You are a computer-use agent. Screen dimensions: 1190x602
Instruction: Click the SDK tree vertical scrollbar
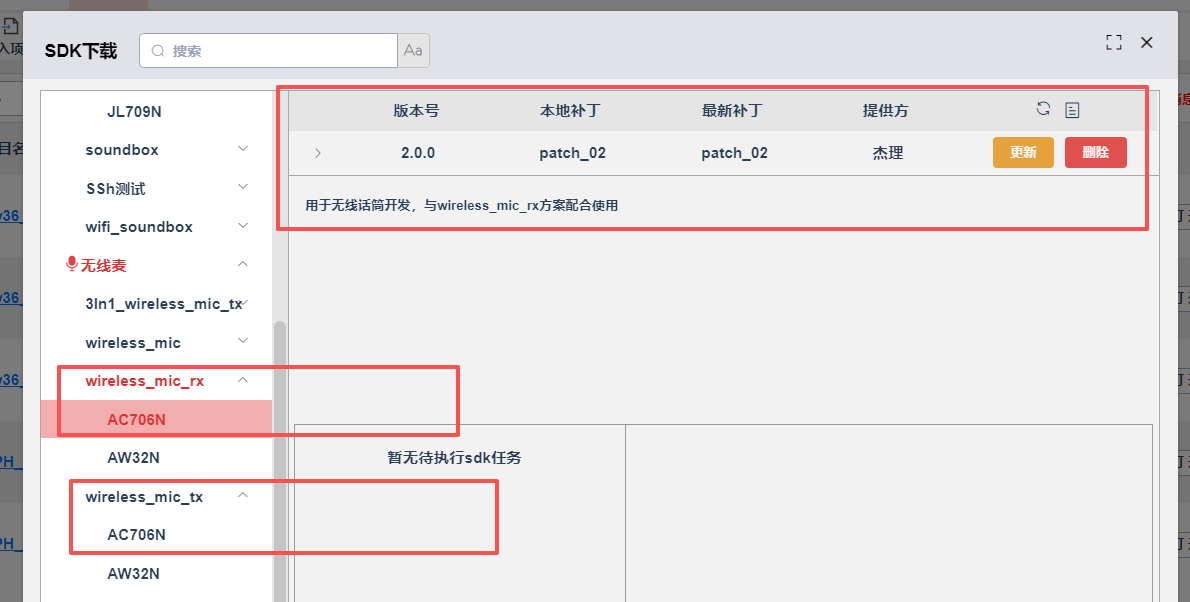pyautogui.click(x=280, y=462)
